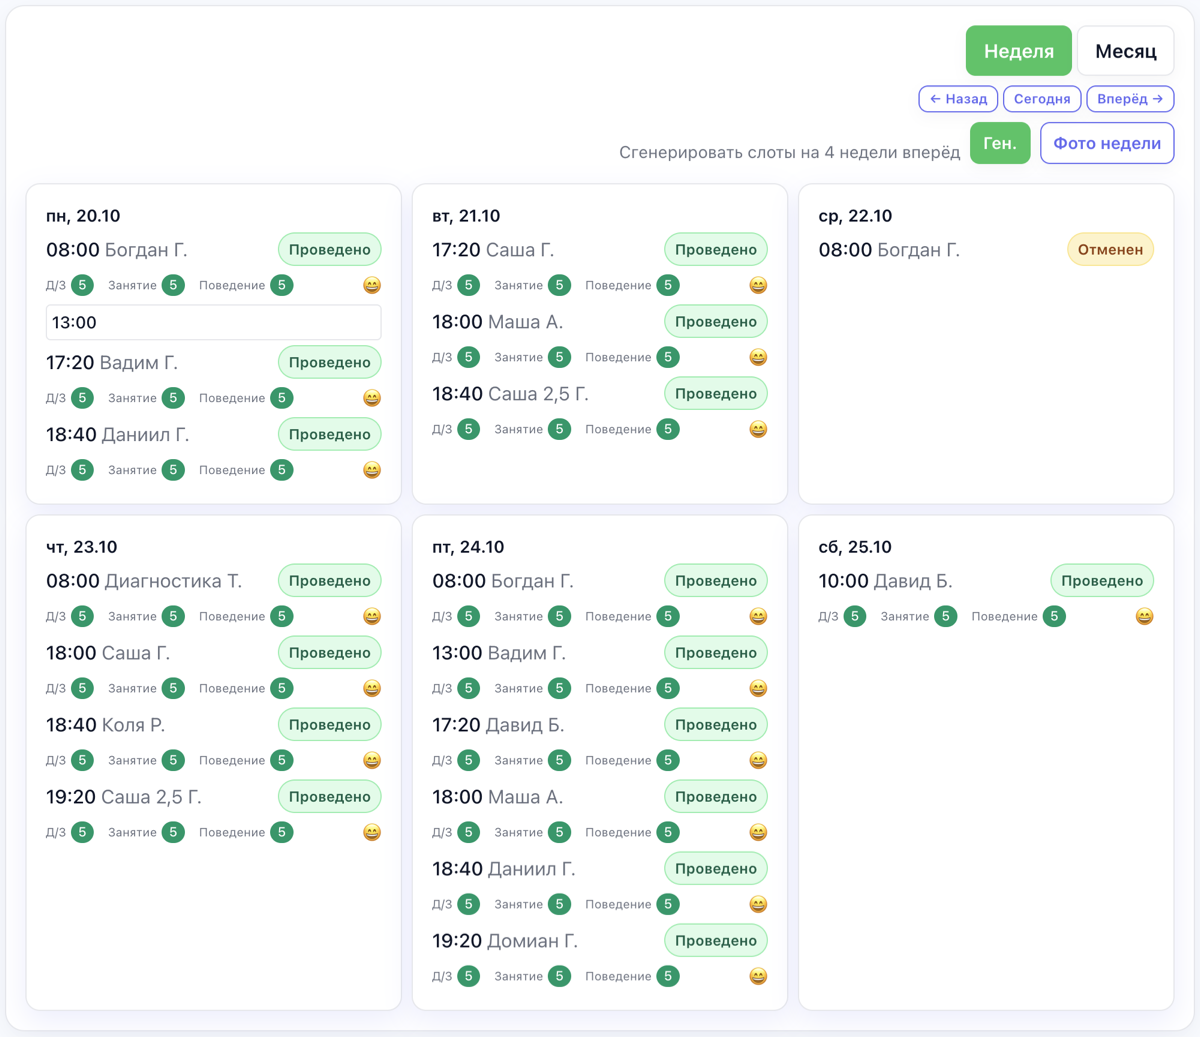Viewport: 1200px width, 1037px height.
Task: Go to next week with Вперёд
Action: point(1130,99)
